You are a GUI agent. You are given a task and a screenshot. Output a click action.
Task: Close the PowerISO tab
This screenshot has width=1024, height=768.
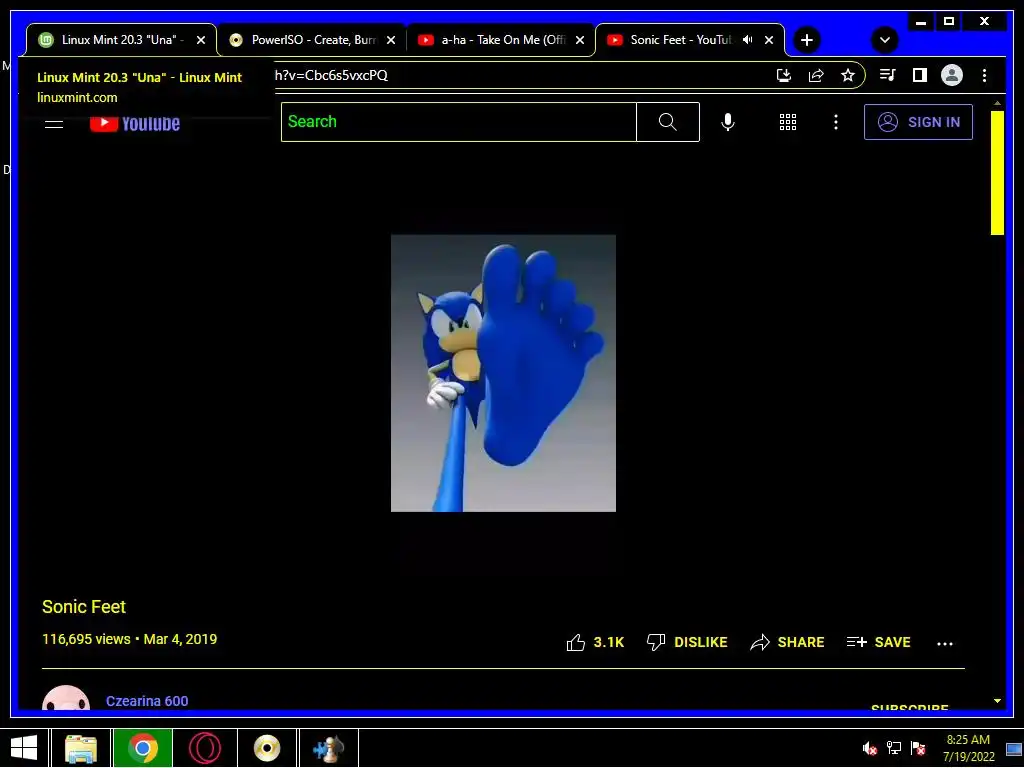[x=391, y=40]
